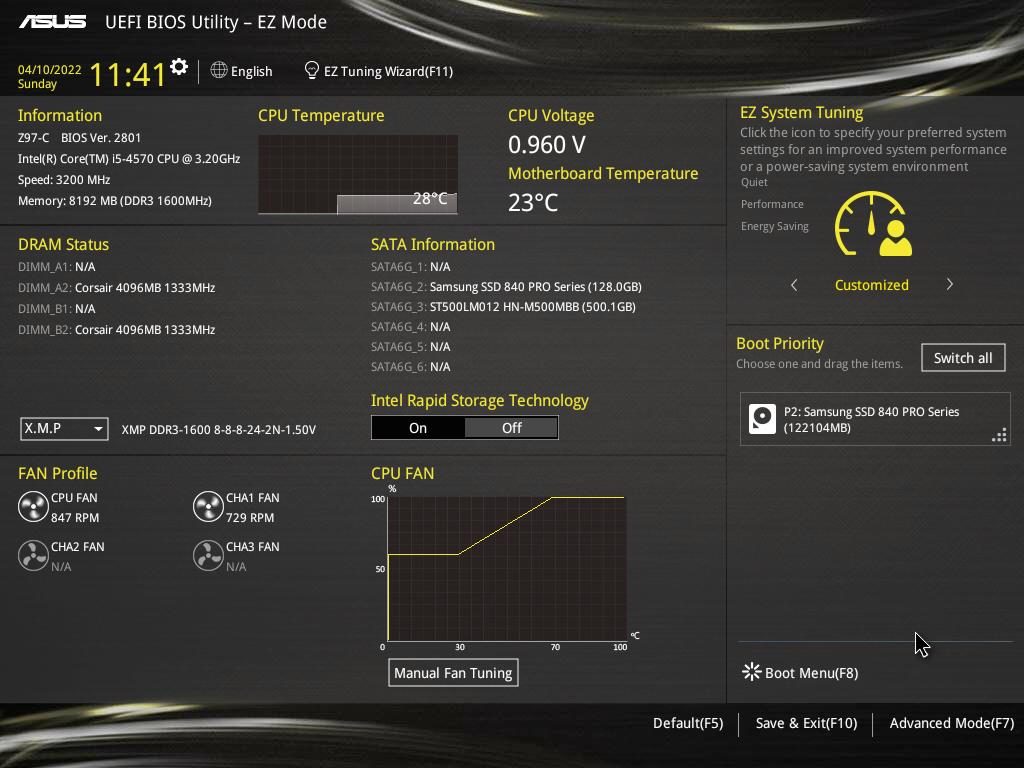Click the FAN Profile heading

[57, 473]
